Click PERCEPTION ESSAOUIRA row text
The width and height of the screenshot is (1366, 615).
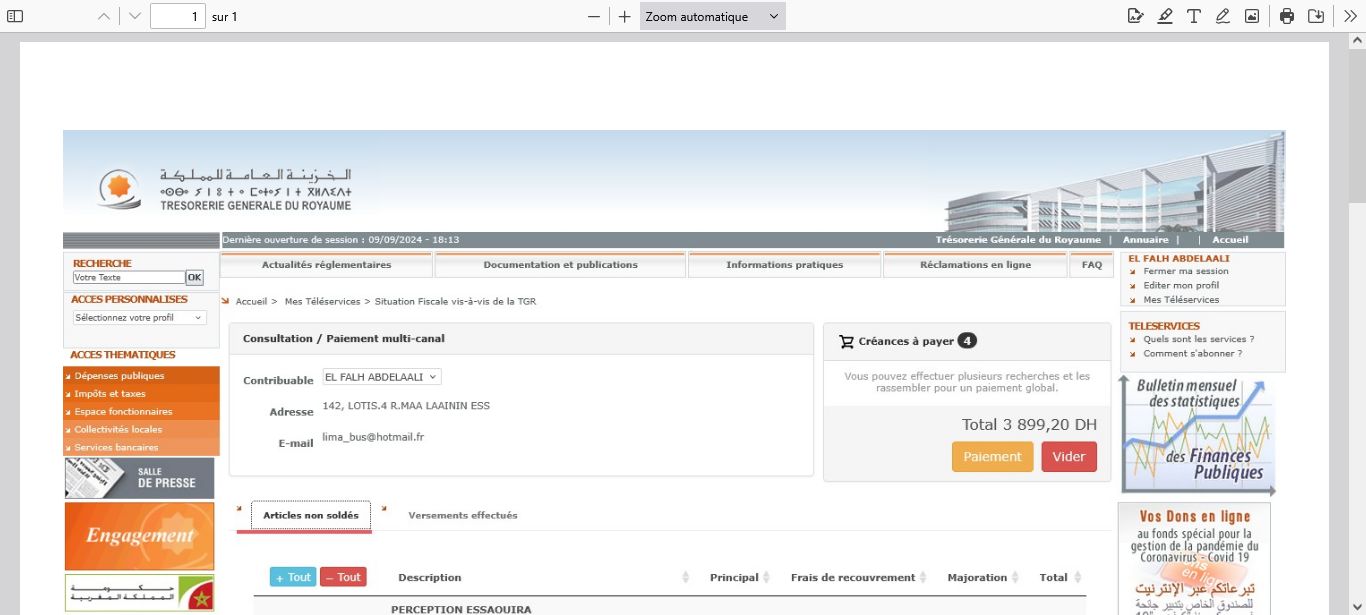[461, 609]
